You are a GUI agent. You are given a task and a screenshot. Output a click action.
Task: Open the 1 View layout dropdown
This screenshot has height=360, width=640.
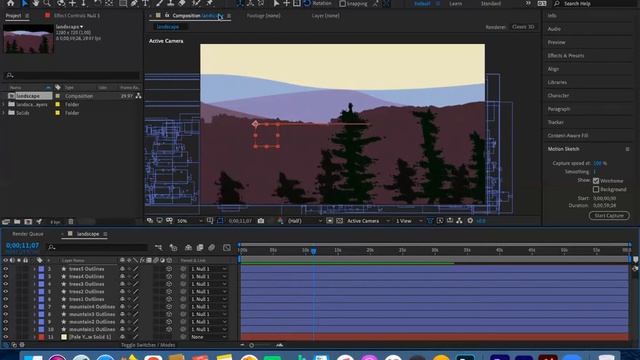[x=409, y=221]
